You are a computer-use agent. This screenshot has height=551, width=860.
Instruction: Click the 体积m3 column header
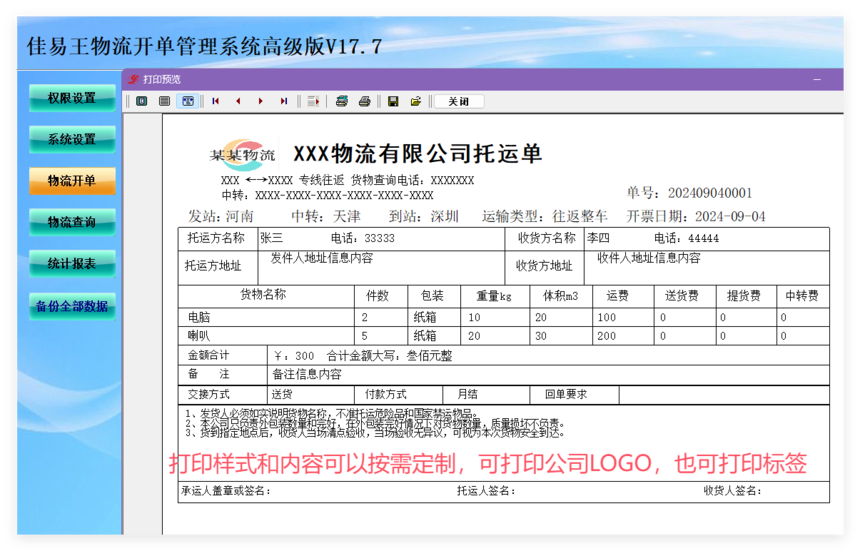pos(561,297)
